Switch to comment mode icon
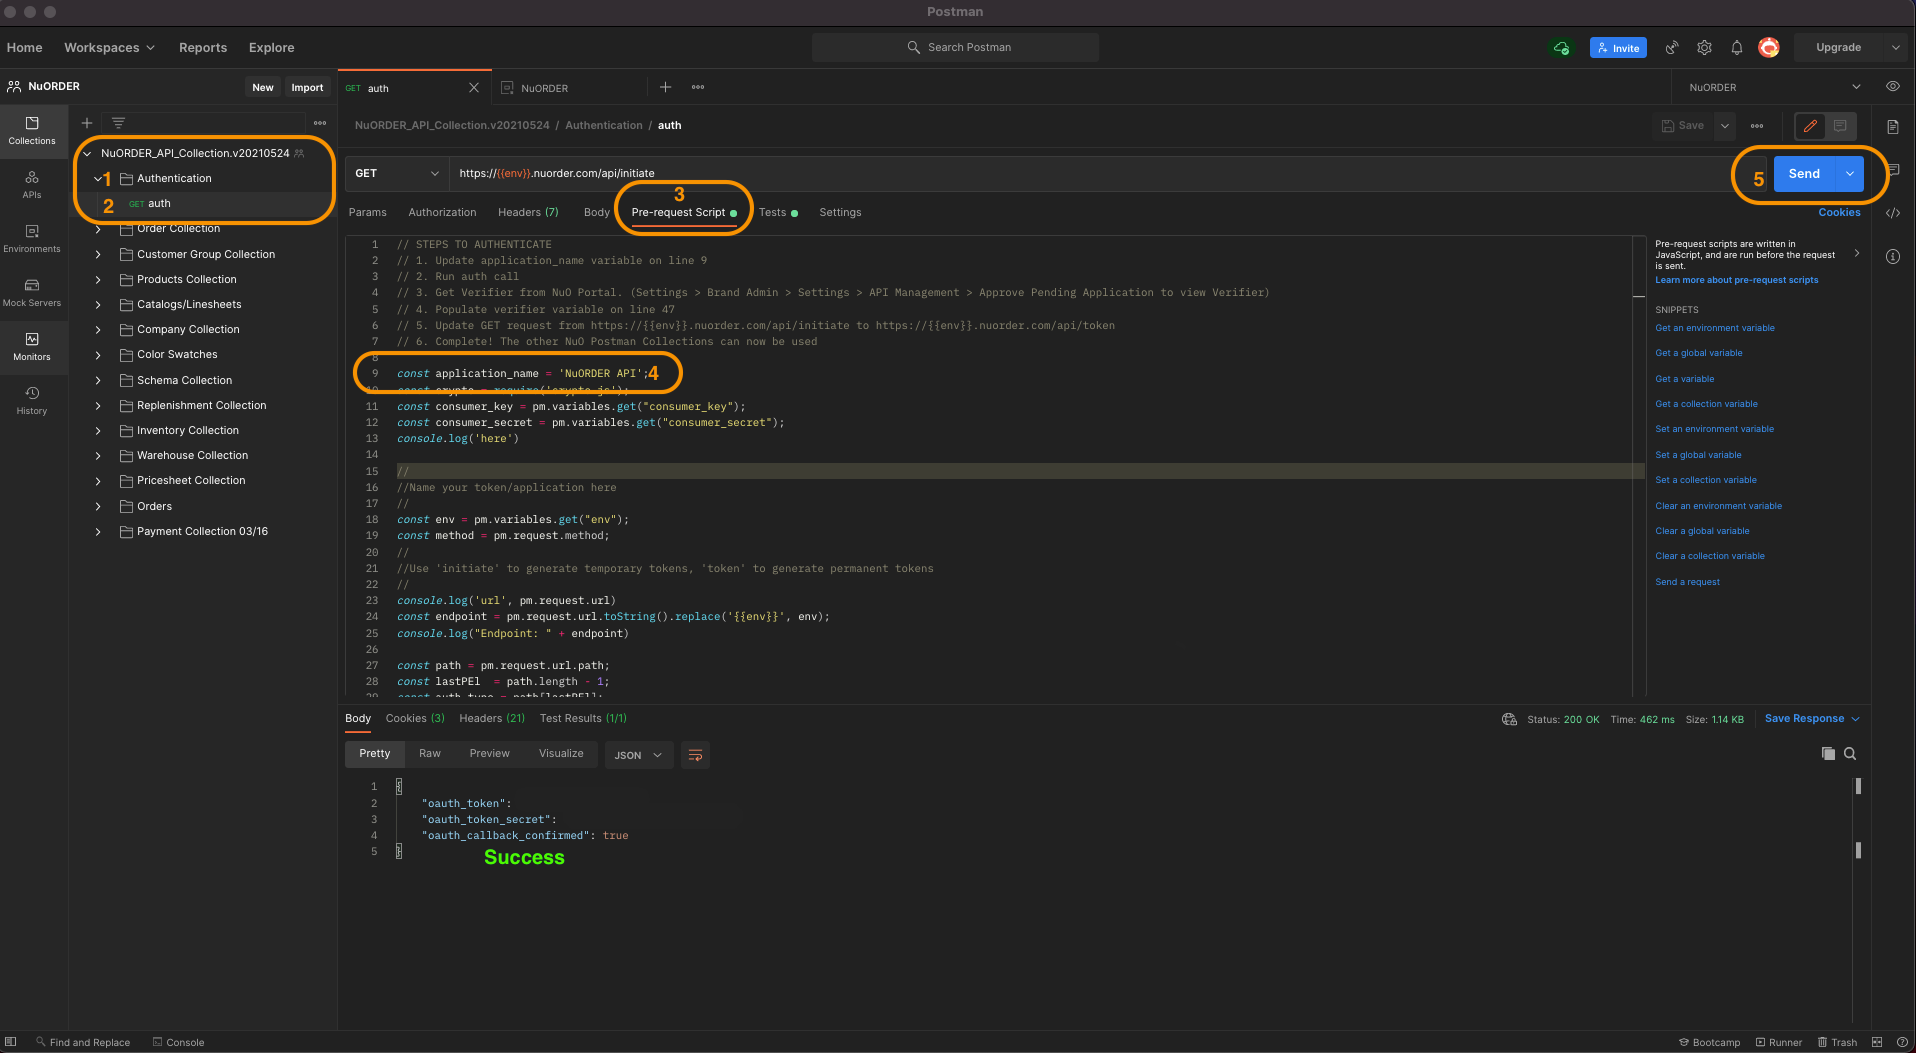Screen dimensions: 1916x1053 (1840, 126)
